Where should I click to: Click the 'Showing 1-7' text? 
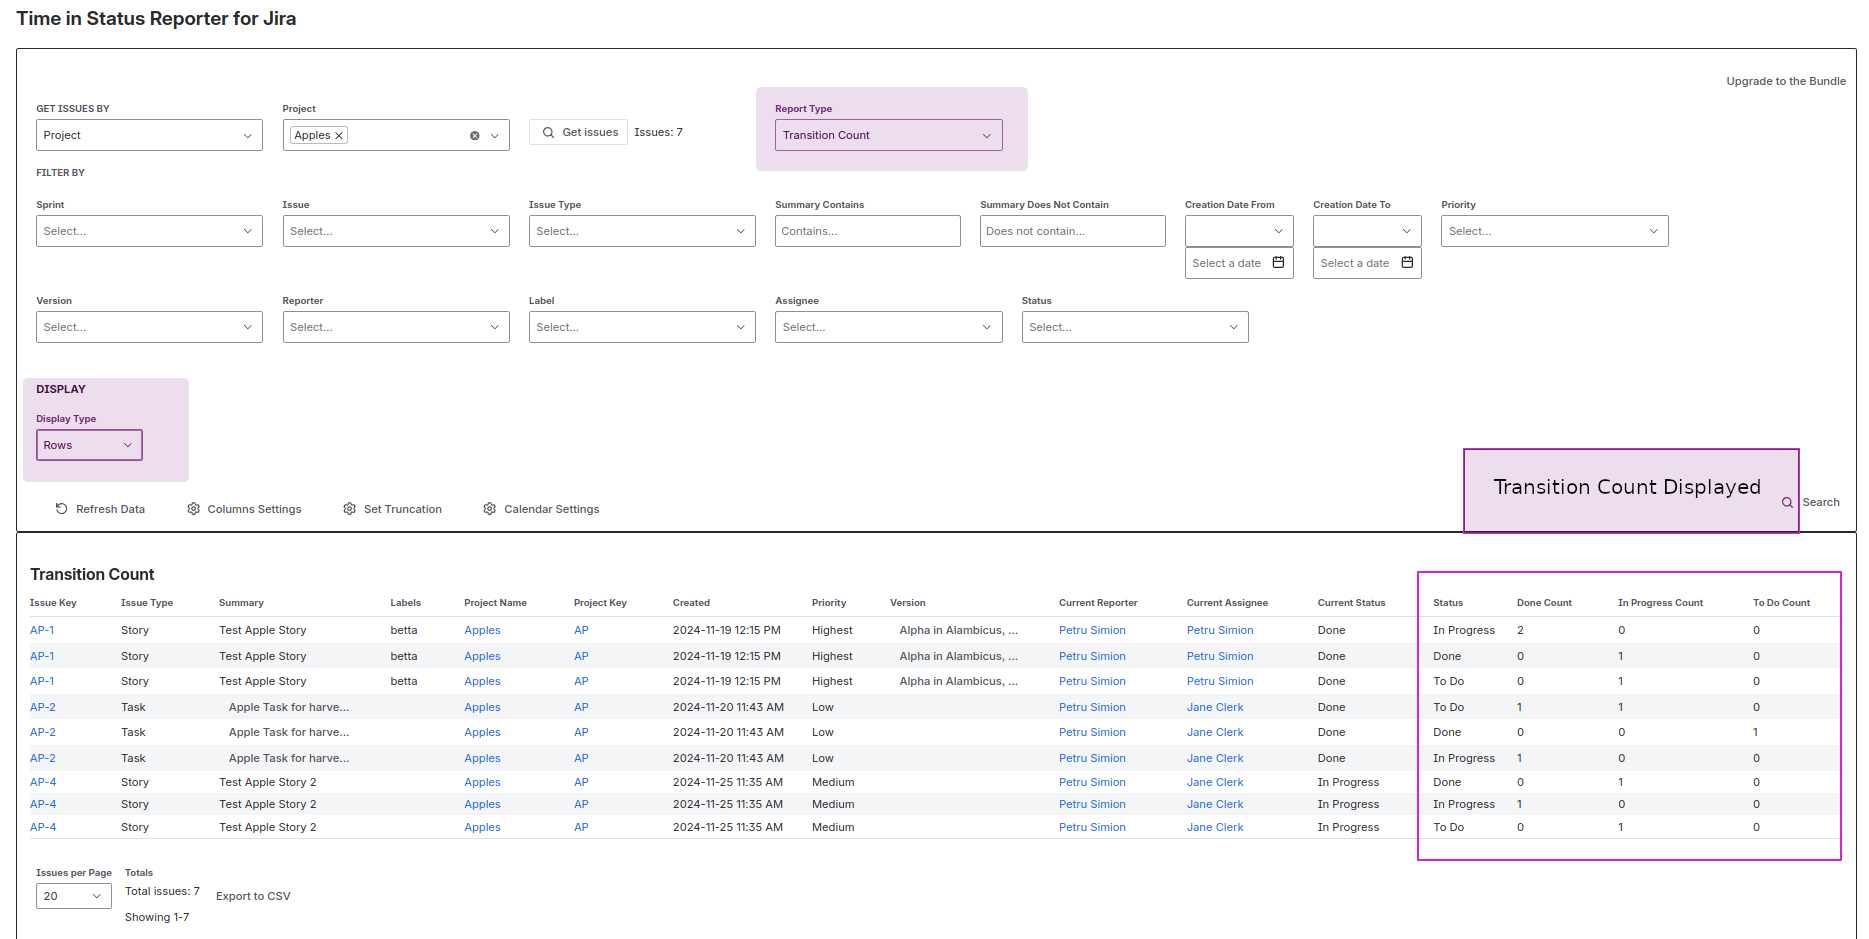tap(157, 917)
